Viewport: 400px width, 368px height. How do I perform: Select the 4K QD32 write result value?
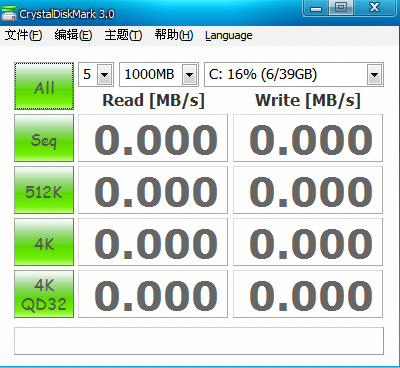308,294
